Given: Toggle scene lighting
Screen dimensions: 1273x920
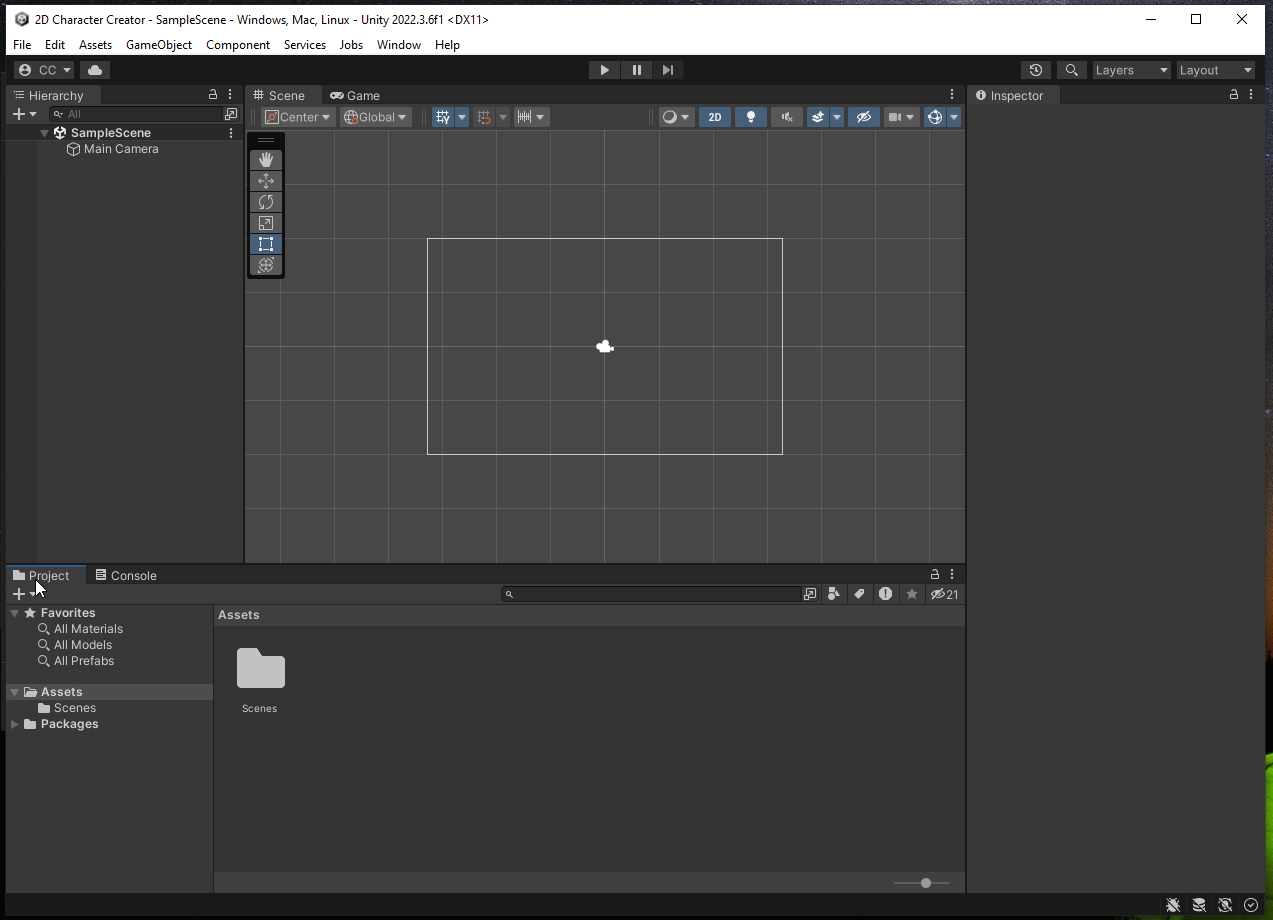Looking at the screenshot, I should click(750, 117).
